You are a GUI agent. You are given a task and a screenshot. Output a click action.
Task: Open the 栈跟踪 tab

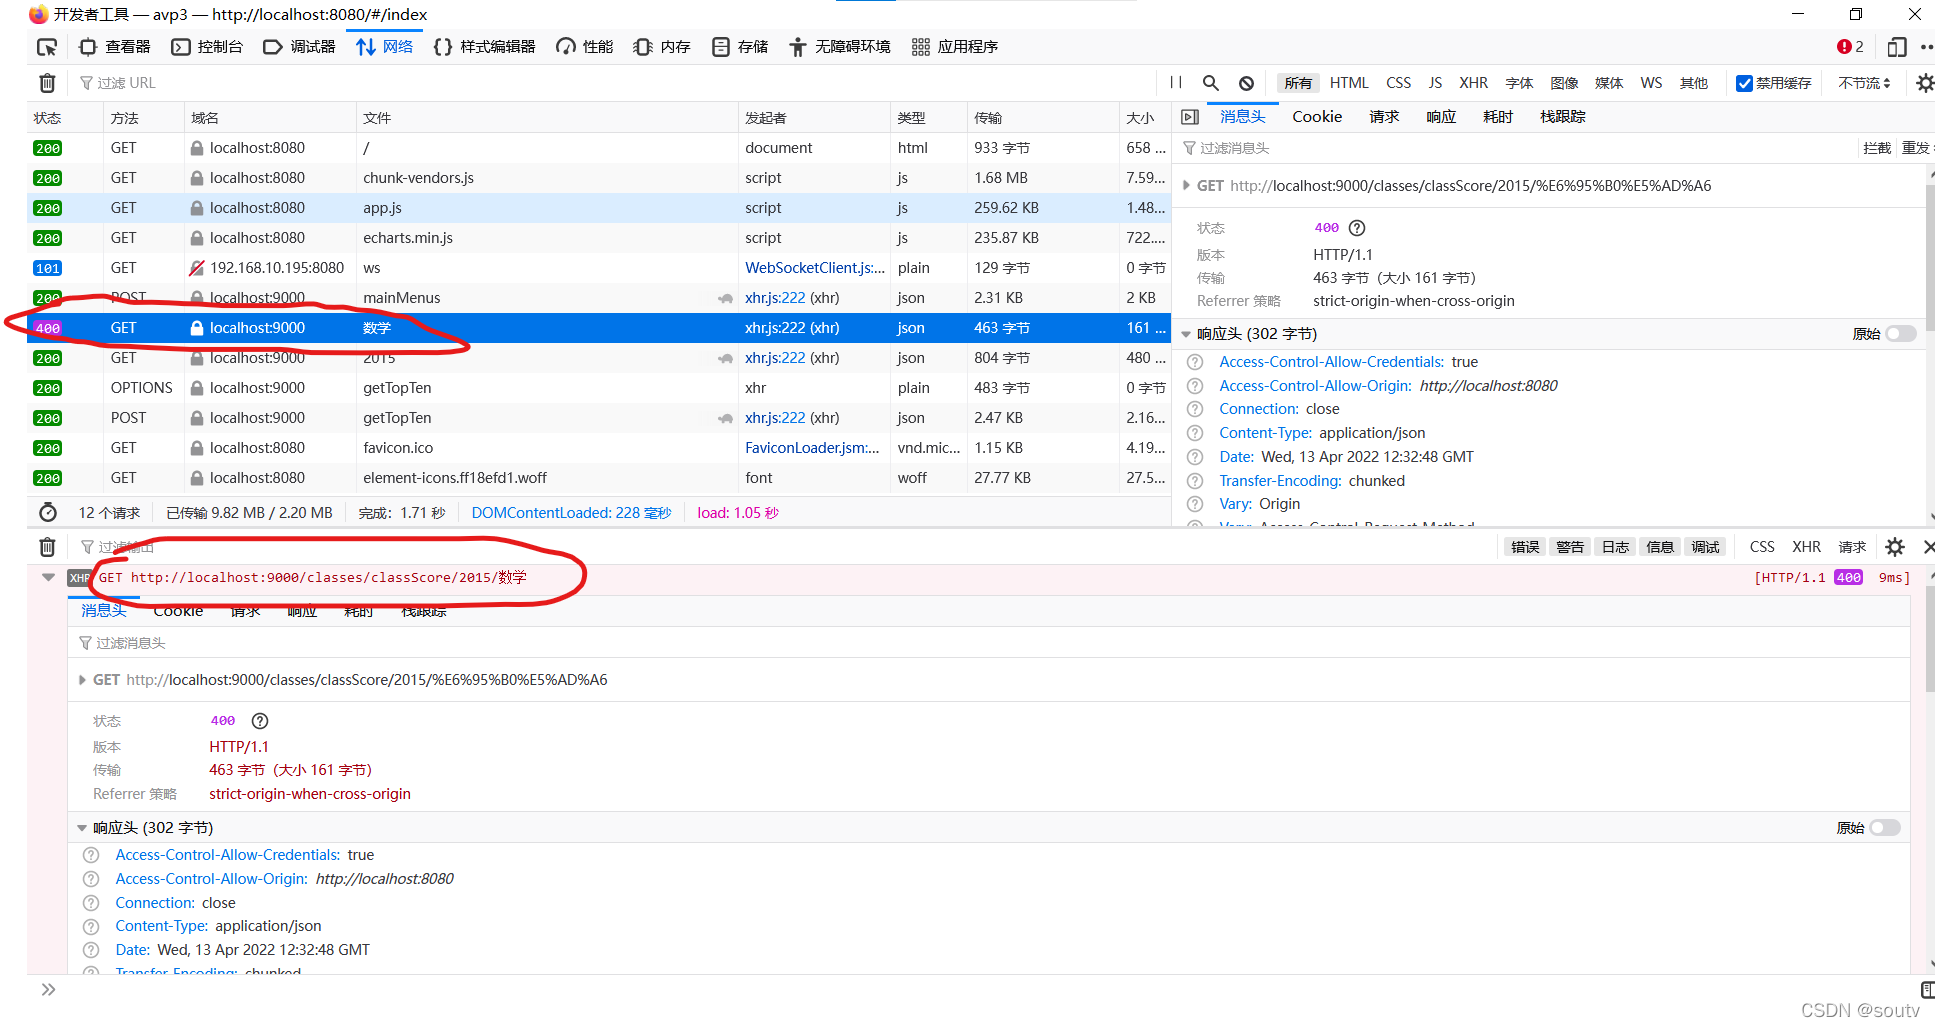(1563, 116)
